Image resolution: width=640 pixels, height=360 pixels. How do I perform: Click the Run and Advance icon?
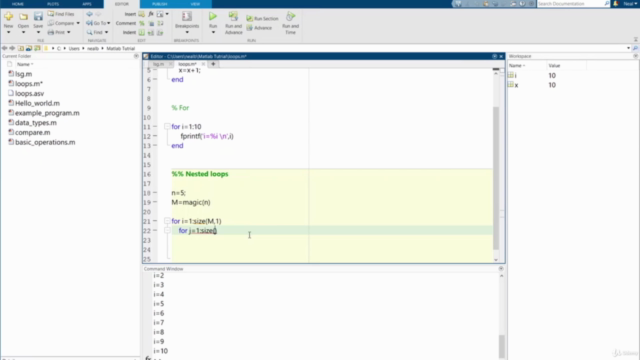[233, 16]
